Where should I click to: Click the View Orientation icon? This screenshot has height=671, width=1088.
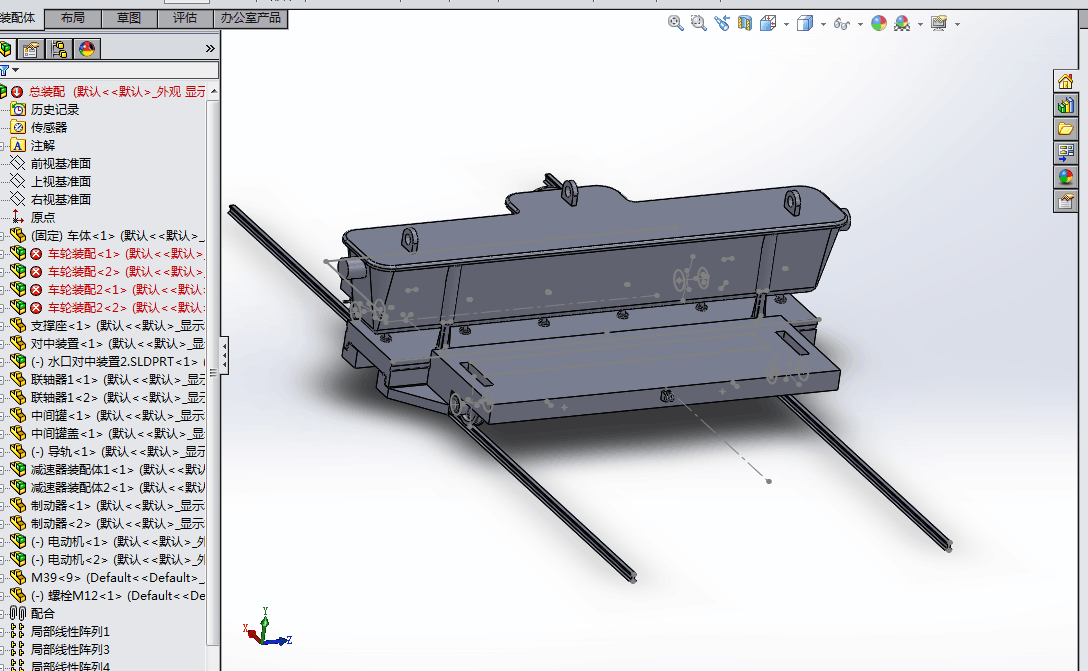[768, 23]
